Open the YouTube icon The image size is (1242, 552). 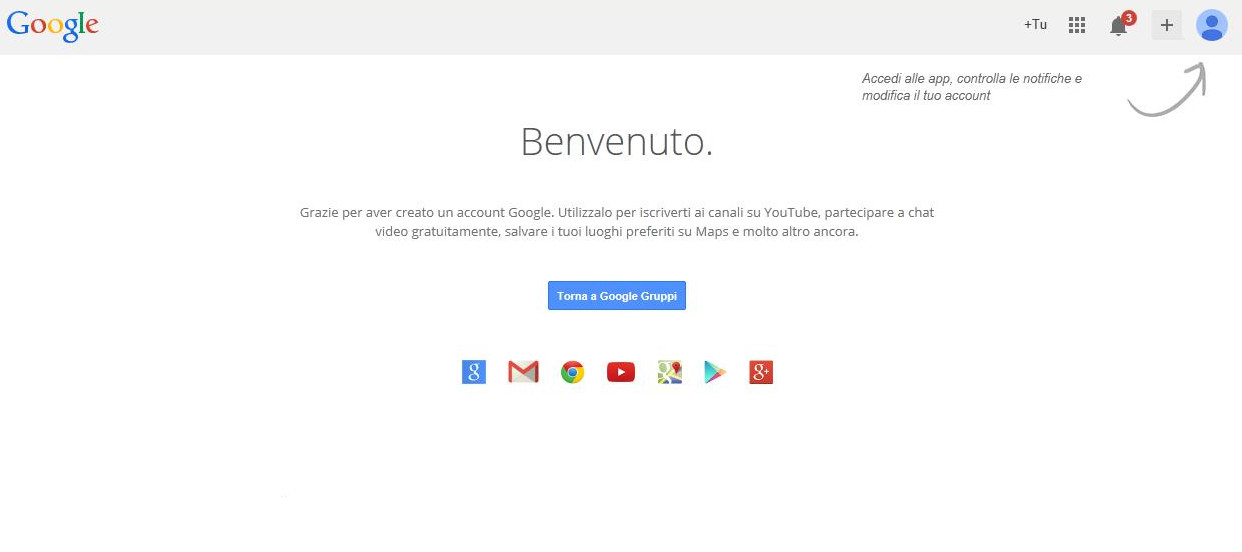[x=621, y=373]
